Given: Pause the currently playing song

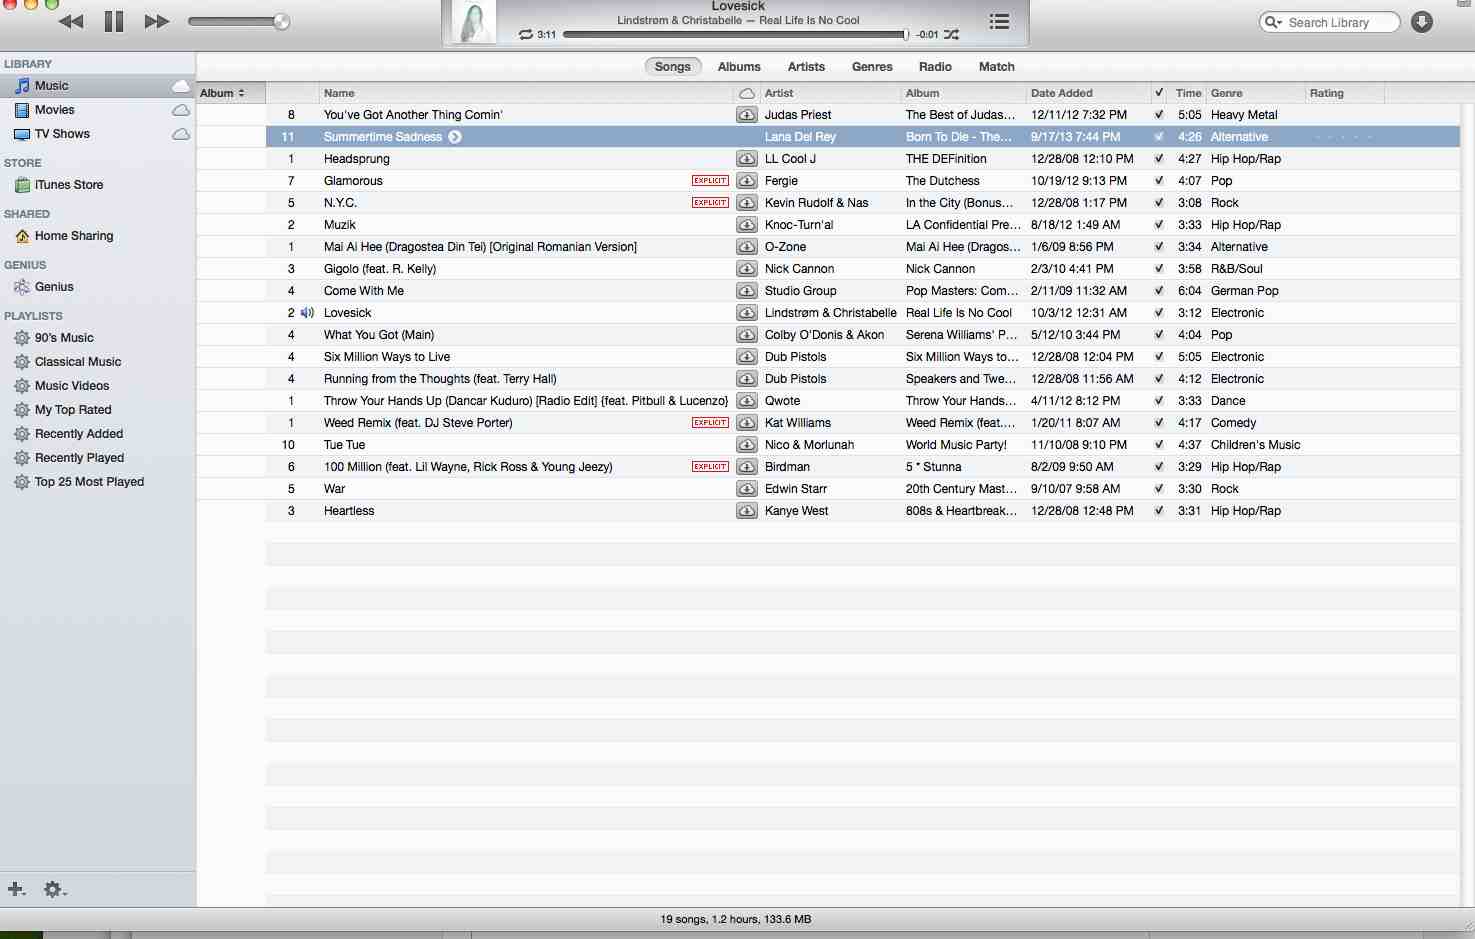Looking at the screenshot, I should (114, 21).
